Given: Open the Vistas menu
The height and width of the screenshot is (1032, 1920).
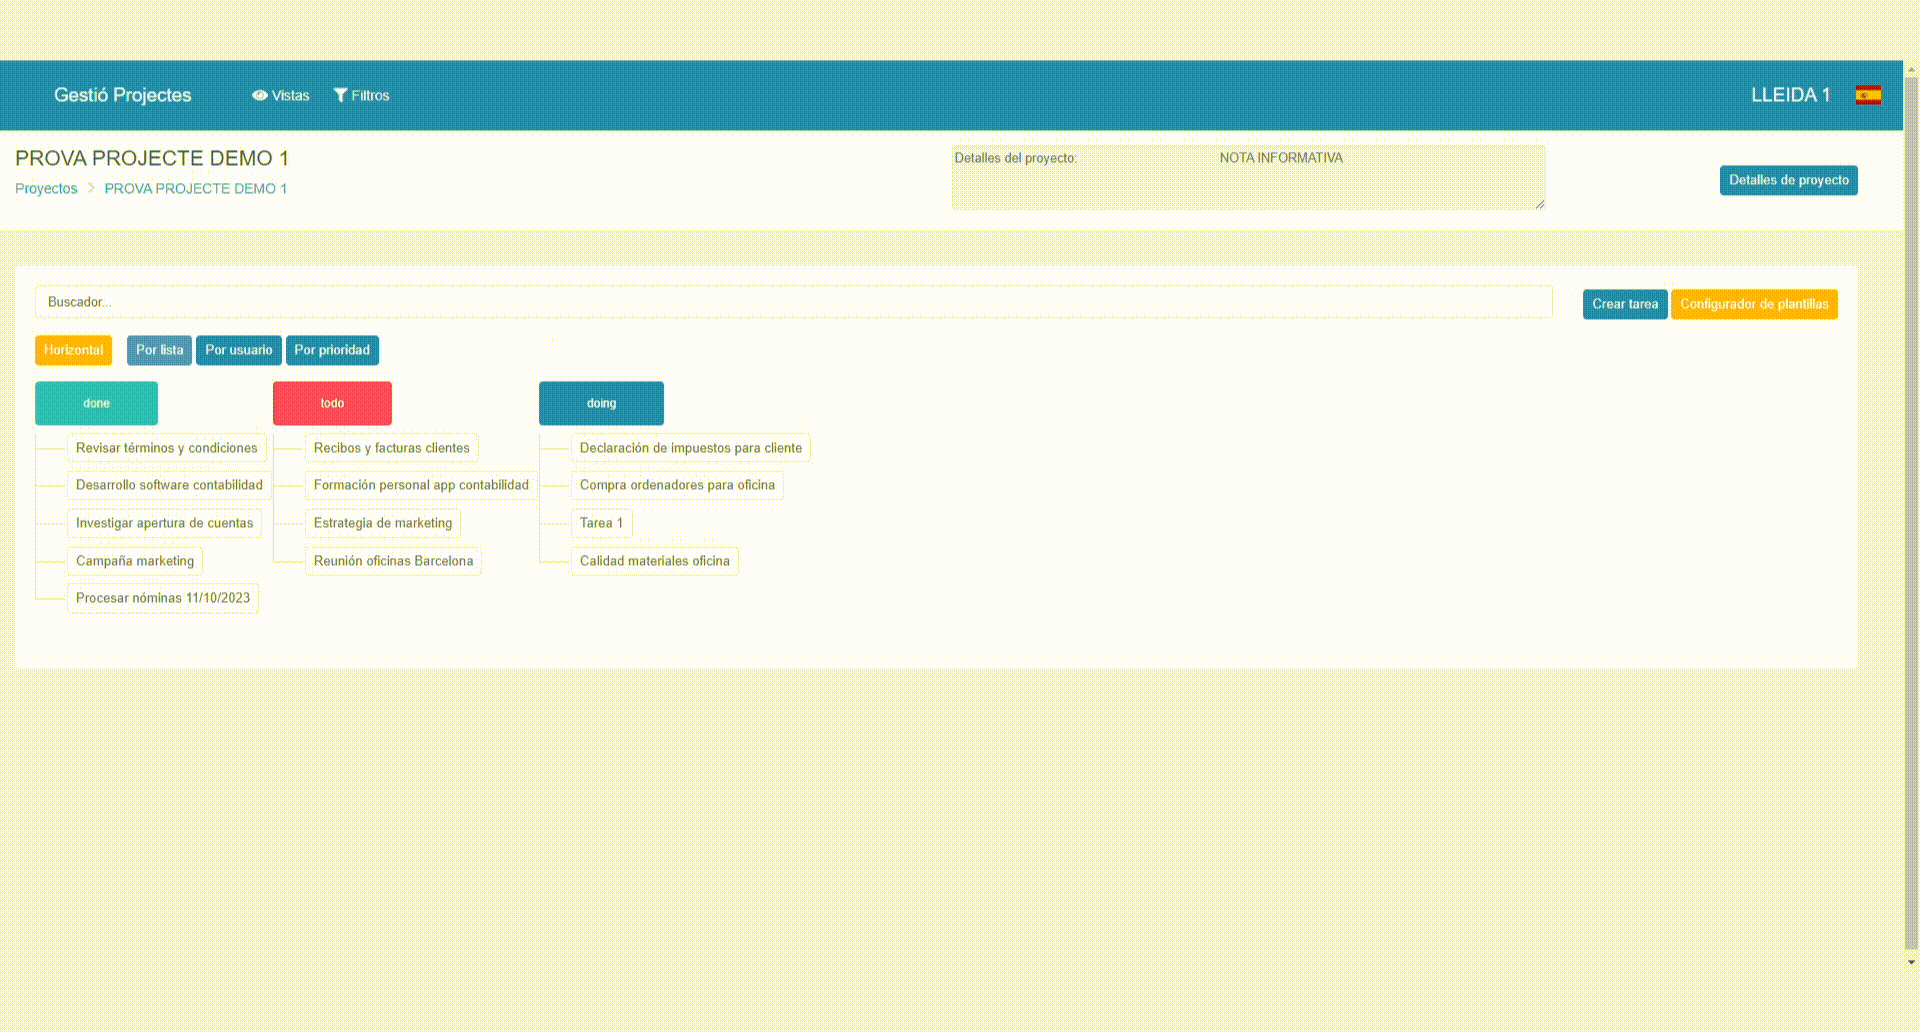Looking at the screenshot, I should tap(289, 95).
